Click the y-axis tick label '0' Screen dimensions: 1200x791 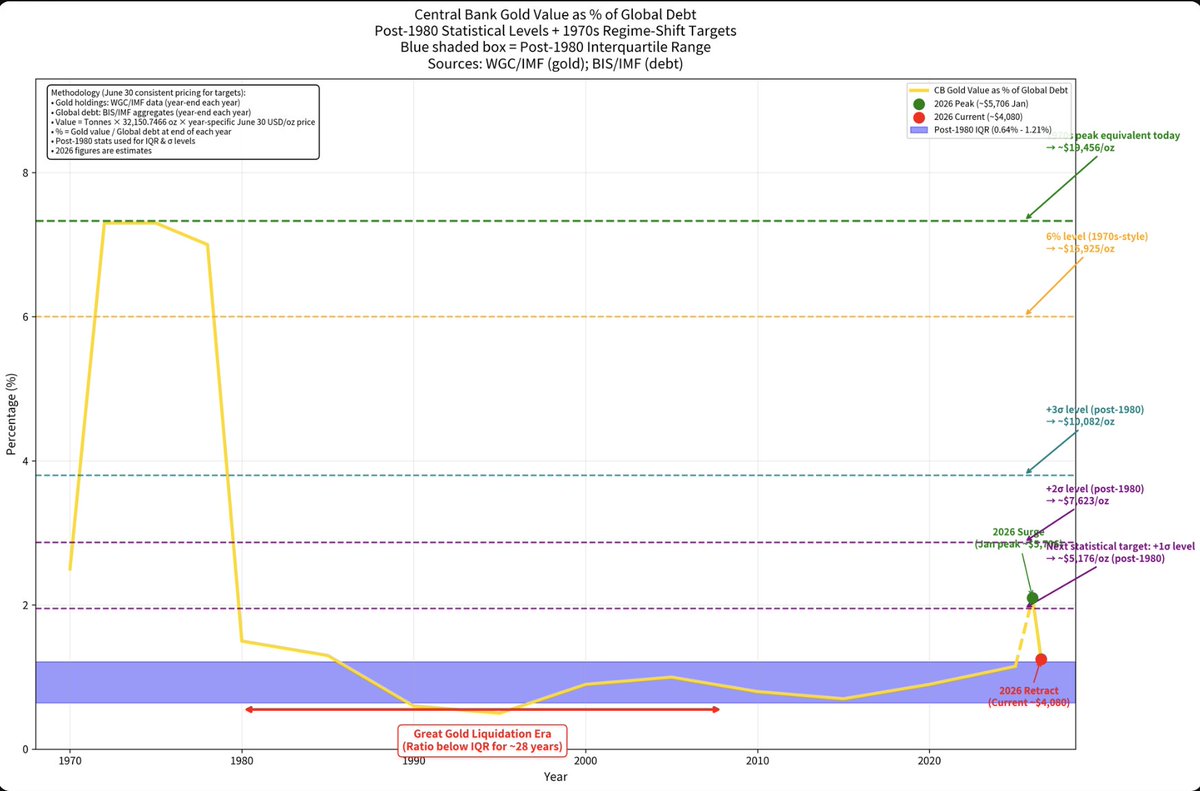(26, 750)
